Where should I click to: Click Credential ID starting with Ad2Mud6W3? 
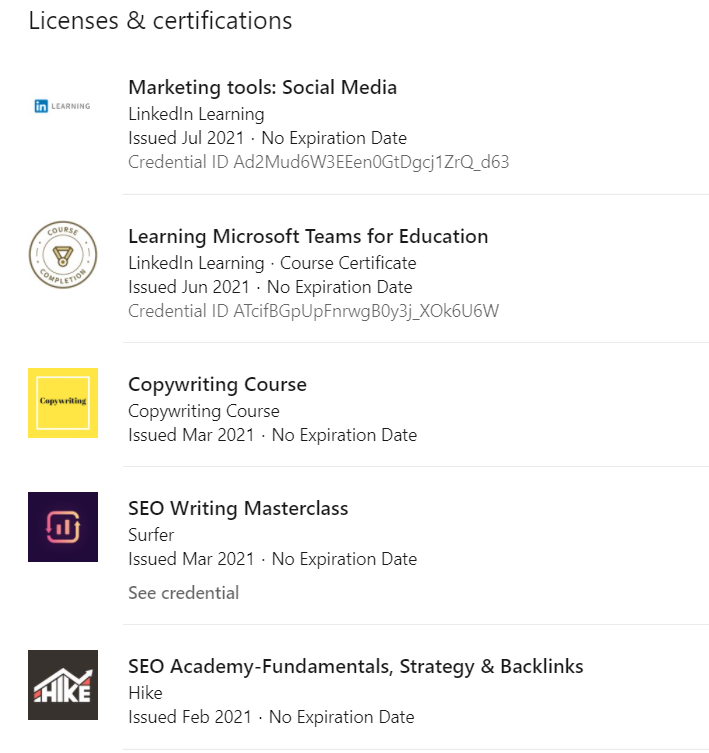click(318, 162)
